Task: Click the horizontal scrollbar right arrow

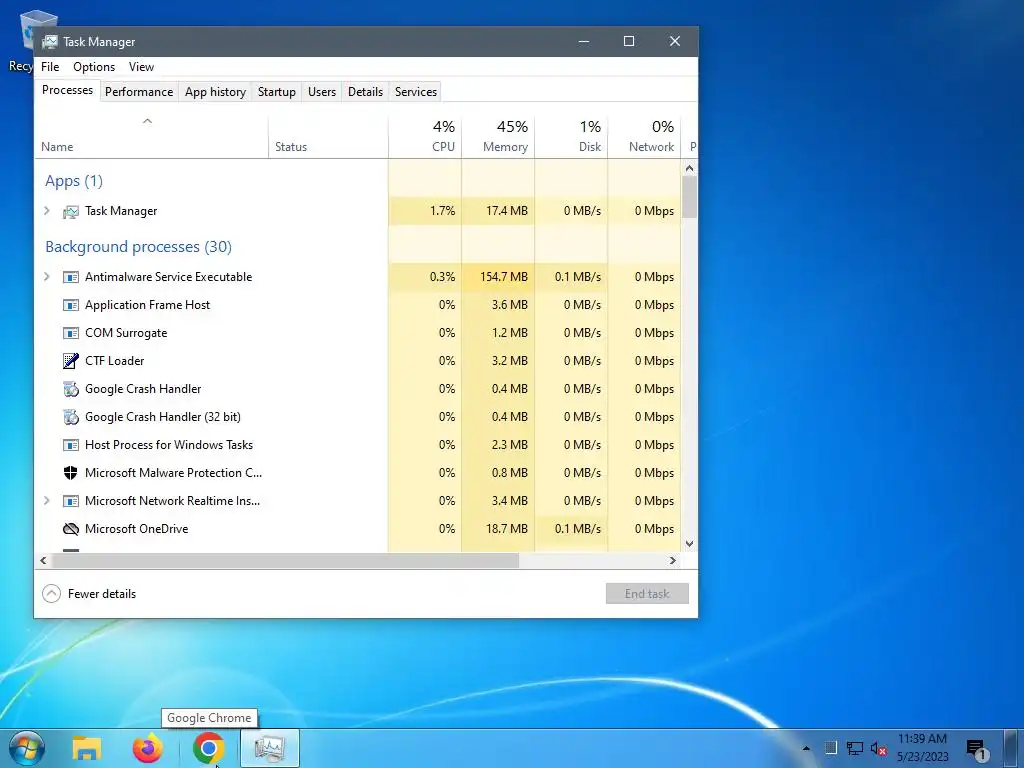Action: coord(673,560)
